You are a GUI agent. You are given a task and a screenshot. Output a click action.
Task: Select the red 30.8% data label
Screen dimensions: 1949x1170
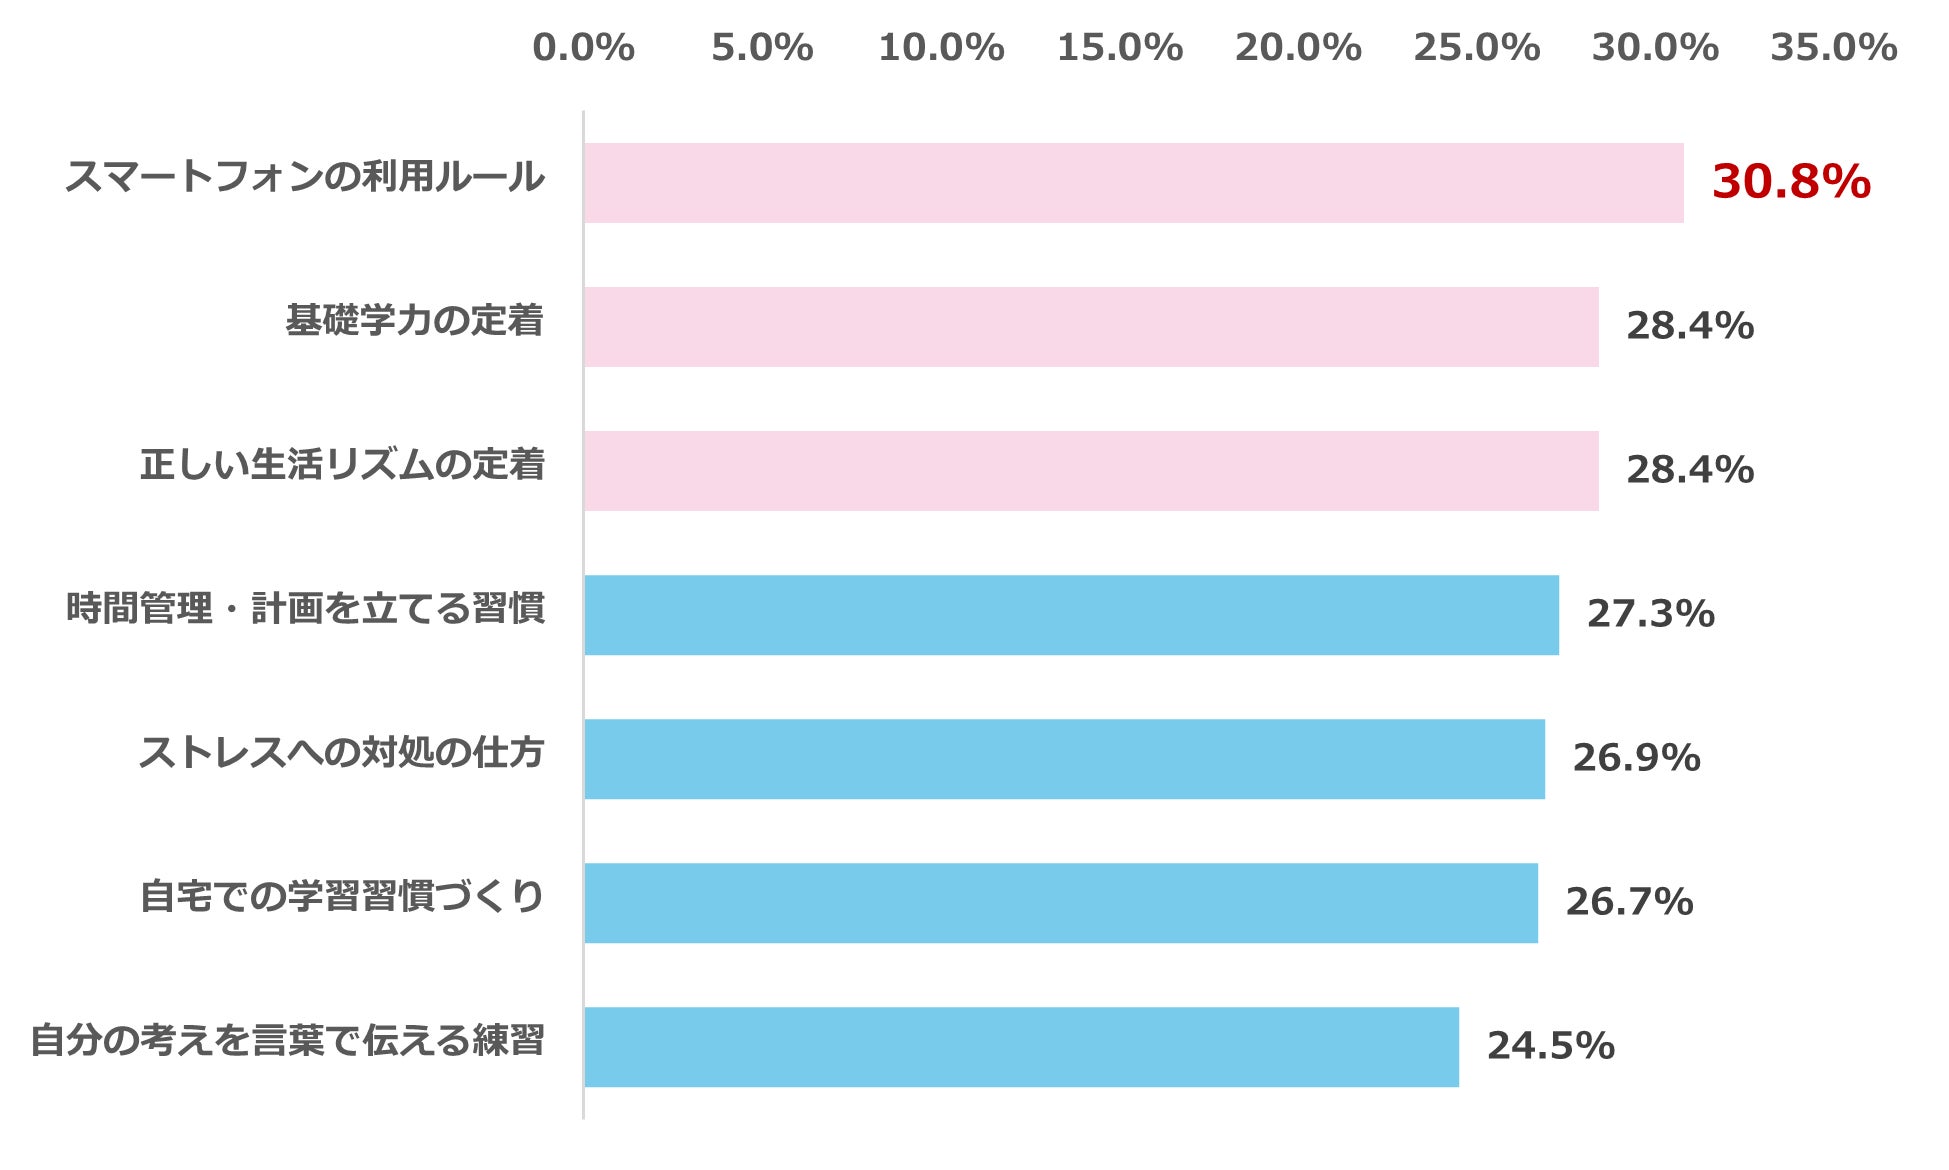click(1791, 182)
